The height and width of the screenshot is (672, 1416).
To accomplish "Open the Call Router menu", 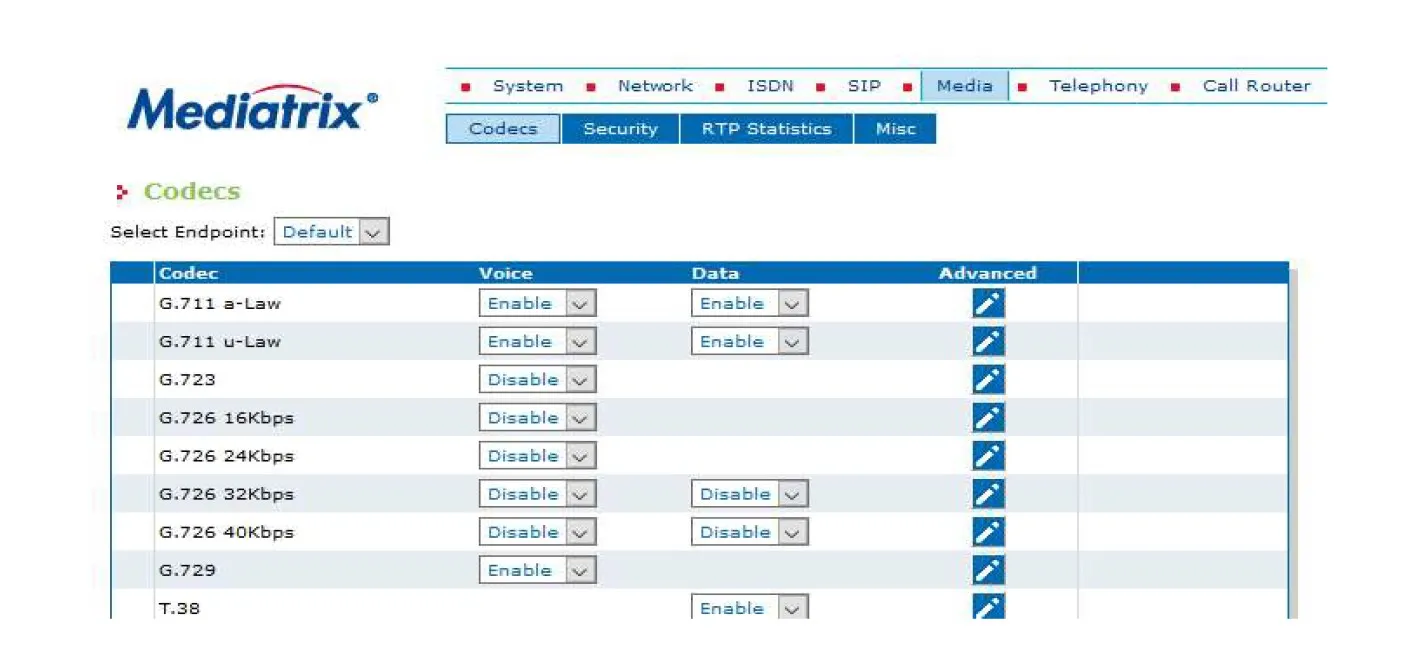I will tap(1255, 86).
